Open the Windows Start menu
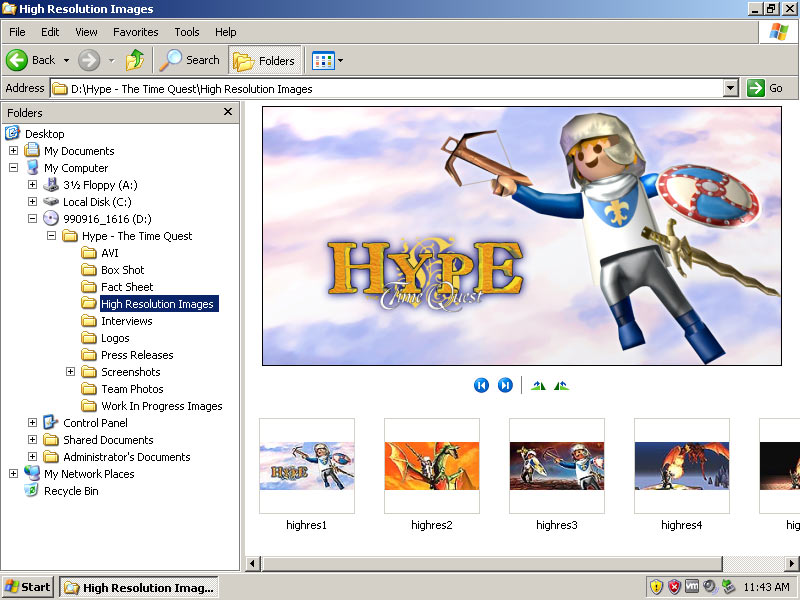 coord(28,587)
